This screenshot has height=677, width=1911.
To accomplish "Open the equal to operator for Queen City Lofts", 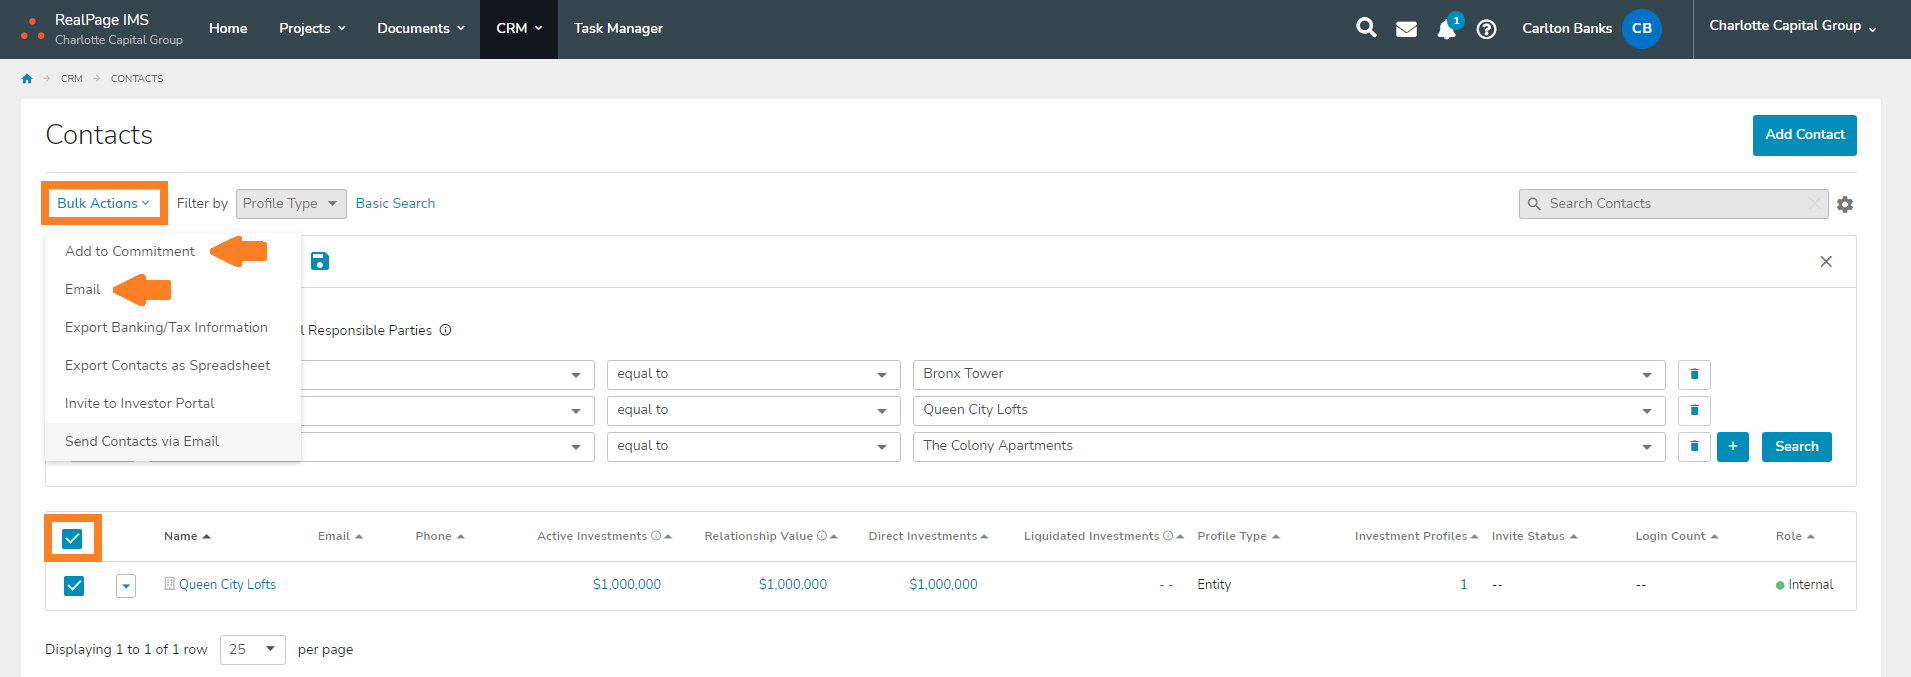I will (x=754, y=410).
